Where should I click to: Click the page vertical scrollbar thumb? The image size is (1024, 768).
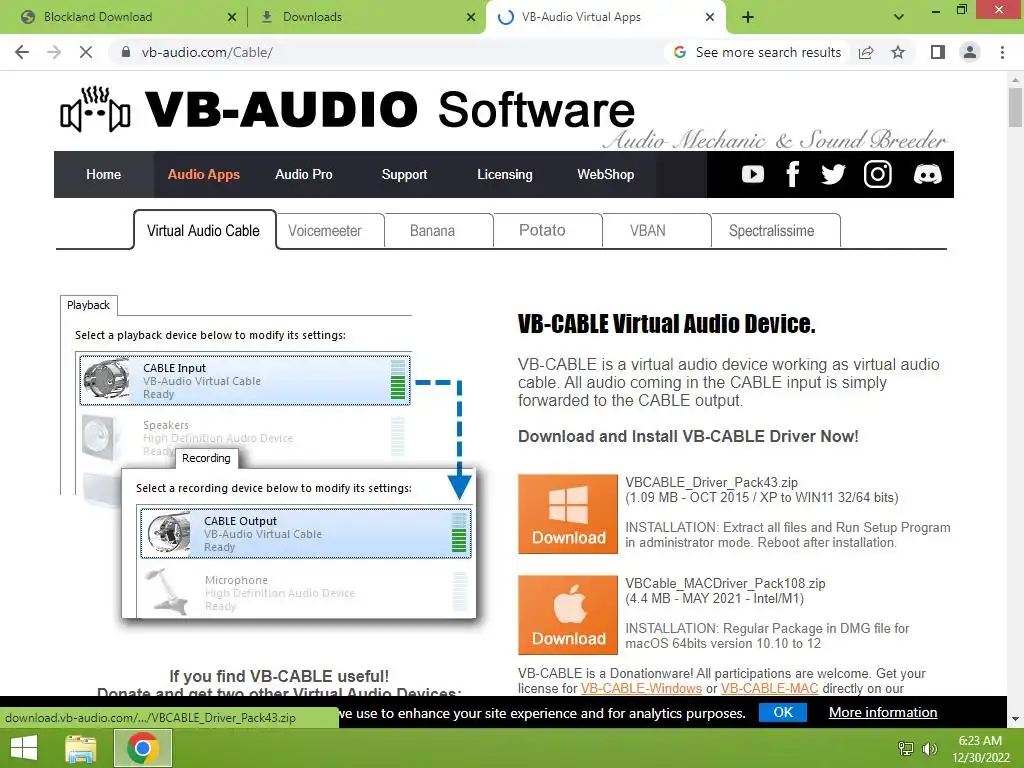point(1015,107)
